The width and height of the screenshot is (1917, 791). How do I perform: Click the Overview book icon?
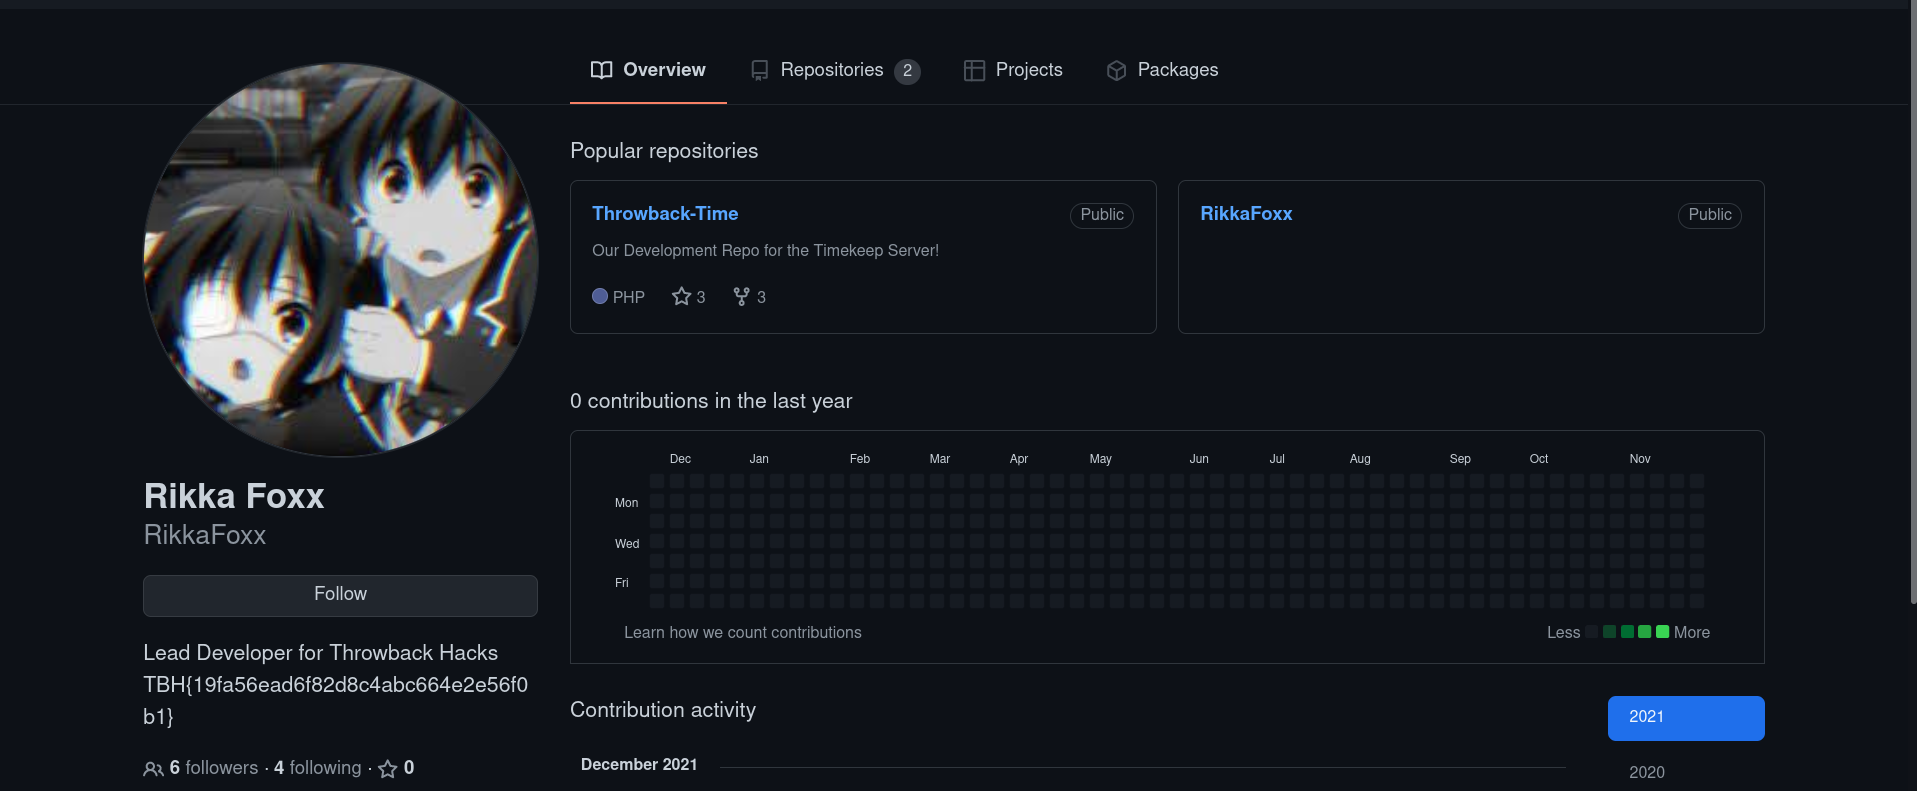click(x=601, y=70)
